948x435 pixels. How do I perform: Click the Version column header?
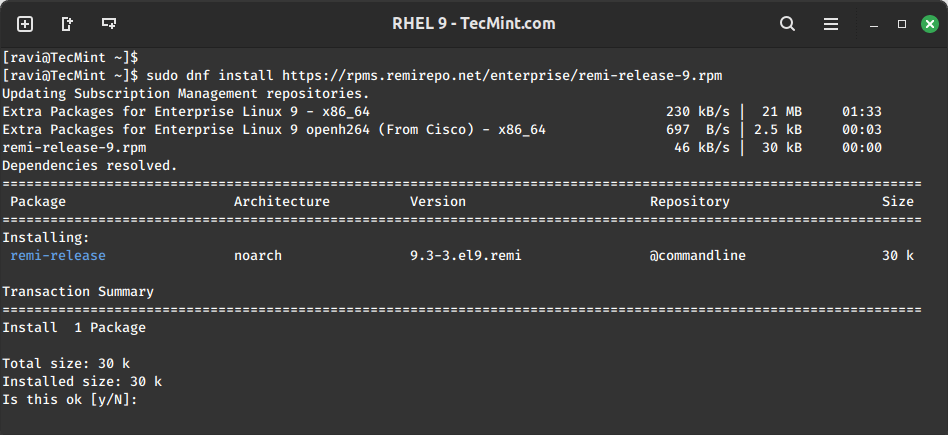click(x=437, y=202)
